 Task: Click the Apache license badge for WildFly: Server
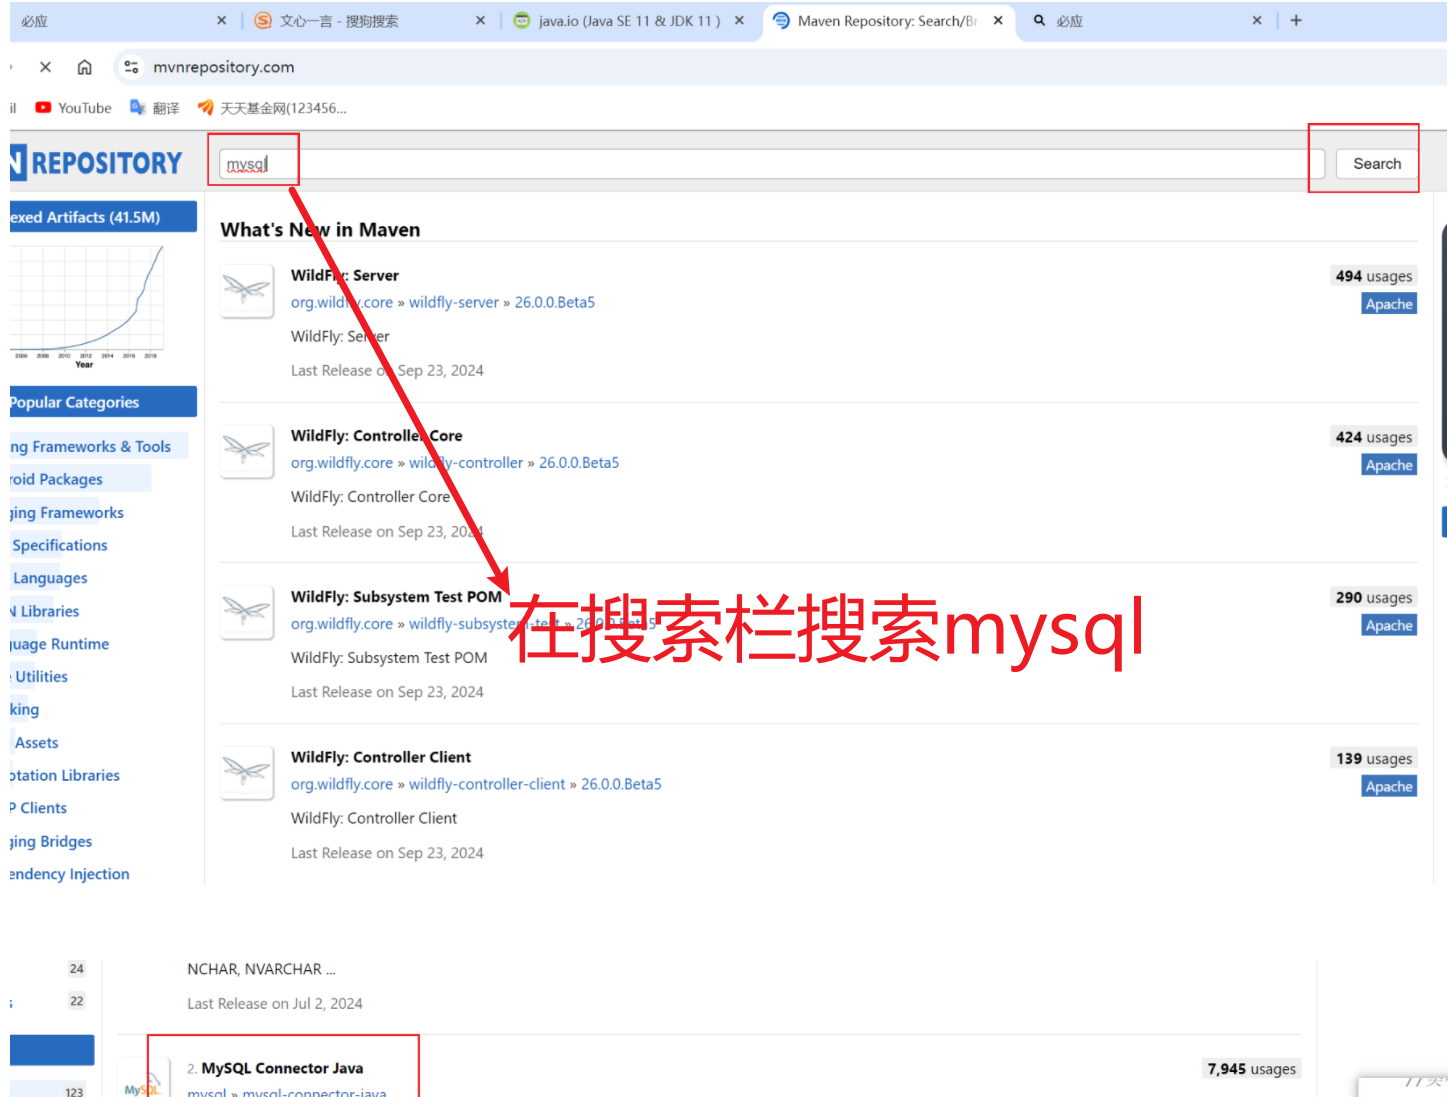pyautogui.click(x=1389, y=304)
